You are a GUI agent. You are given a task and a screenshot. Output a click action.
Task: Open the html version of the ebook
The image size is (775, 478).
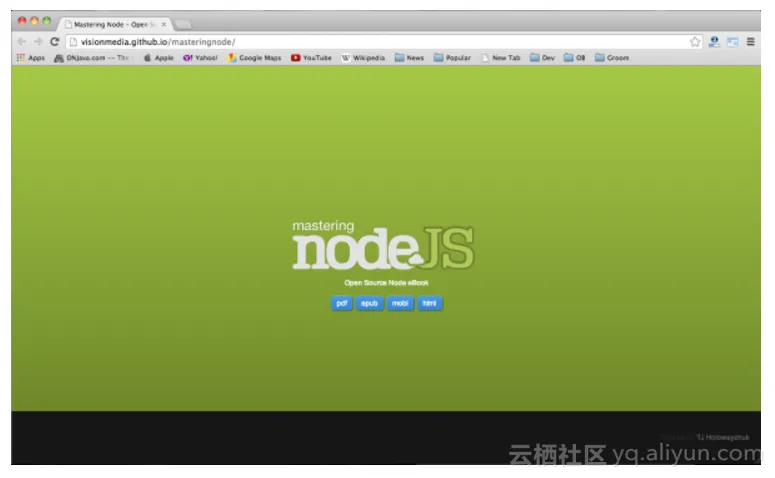(x=430, y=303)
